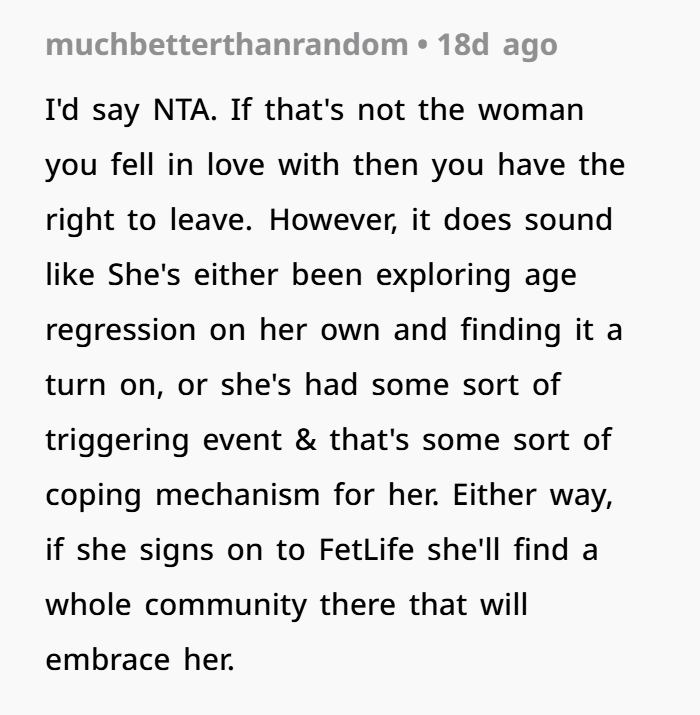
Task: Click the word embrace on the last line
Action: [108, 659]
